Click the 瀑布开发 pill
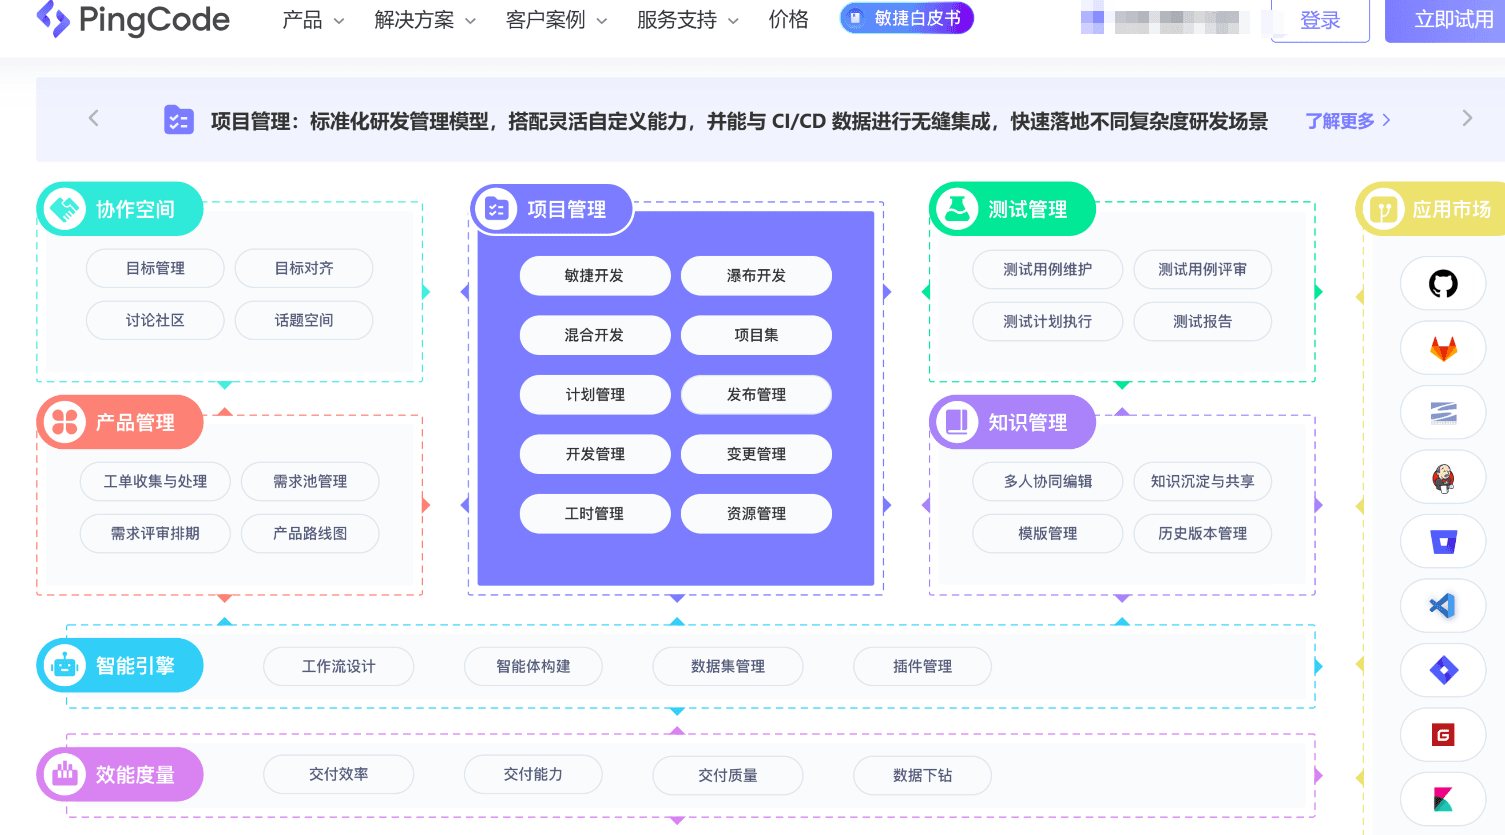Screen dimensions: 1505x835 tap(756, 275)
